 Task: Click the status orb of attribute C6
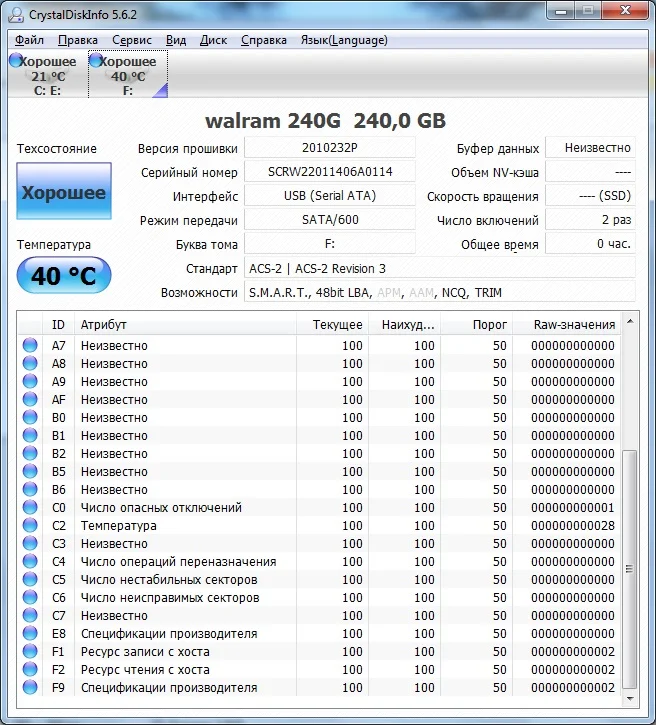point(30,598)
